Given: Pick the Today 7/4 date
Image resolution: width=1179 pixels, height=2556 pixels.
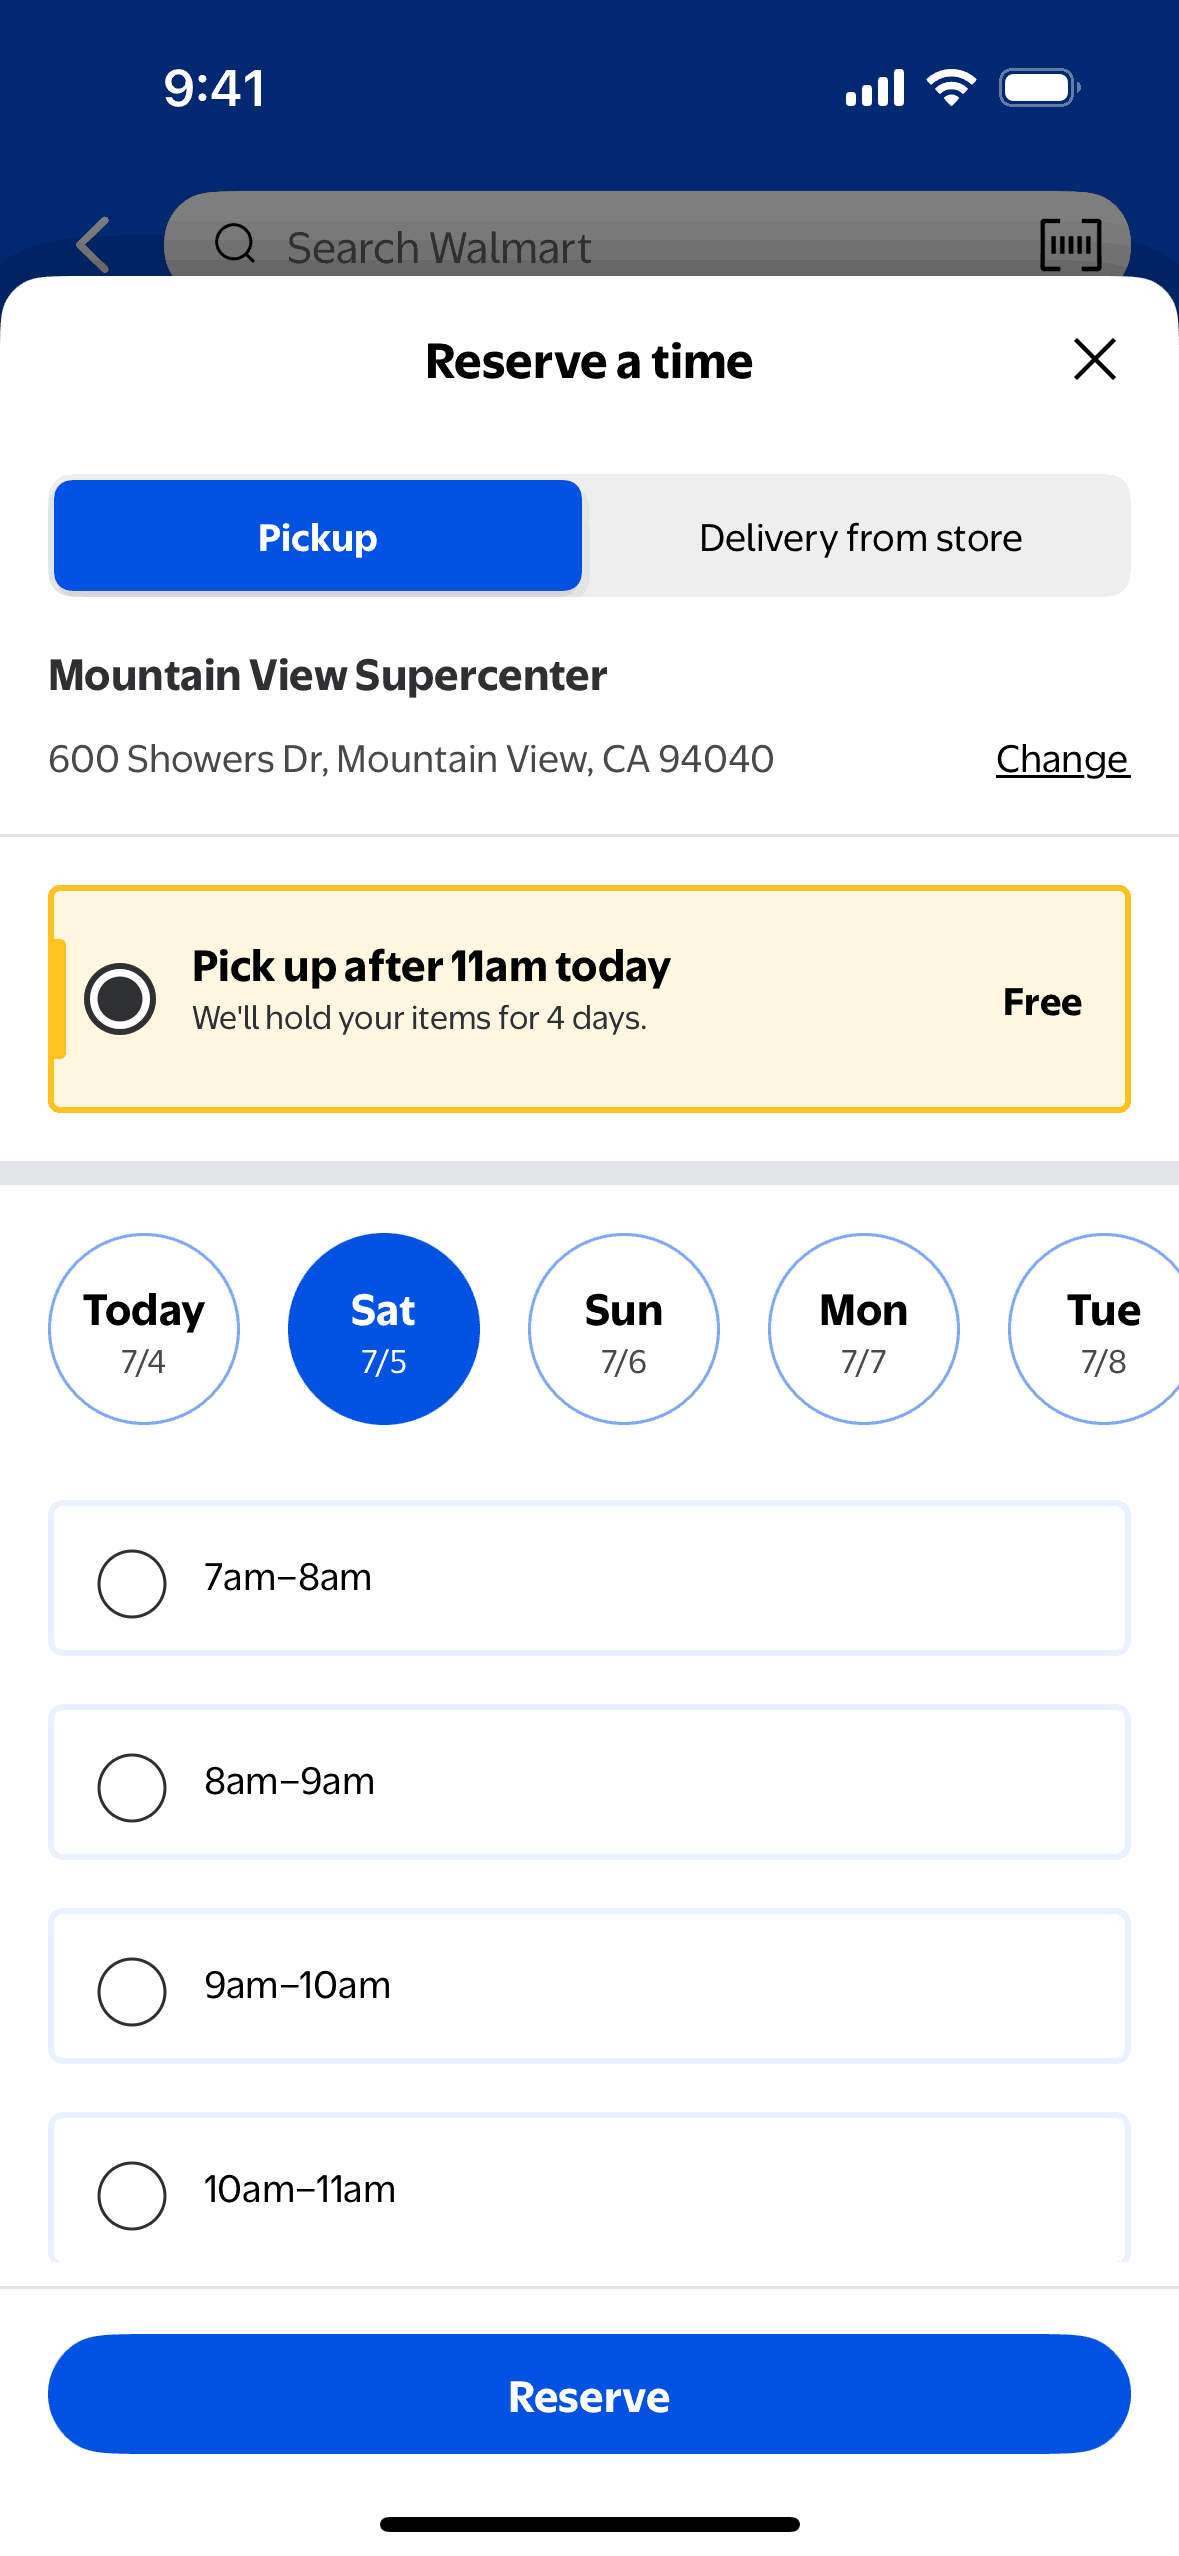Looking at the screenshot, I should point(144,1329).
